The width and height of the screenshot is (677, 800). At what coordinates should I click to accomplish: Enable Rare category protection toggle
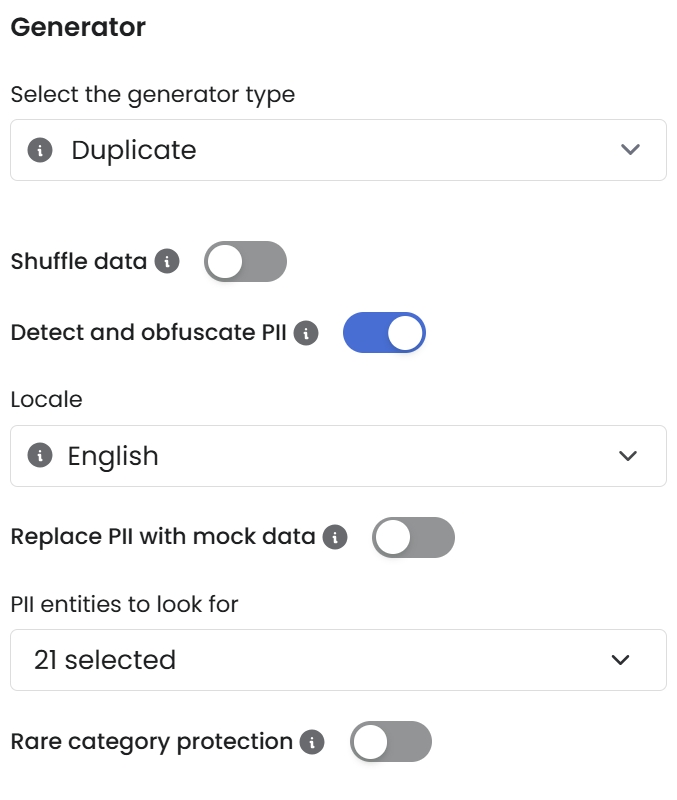[x=390, y=742]
